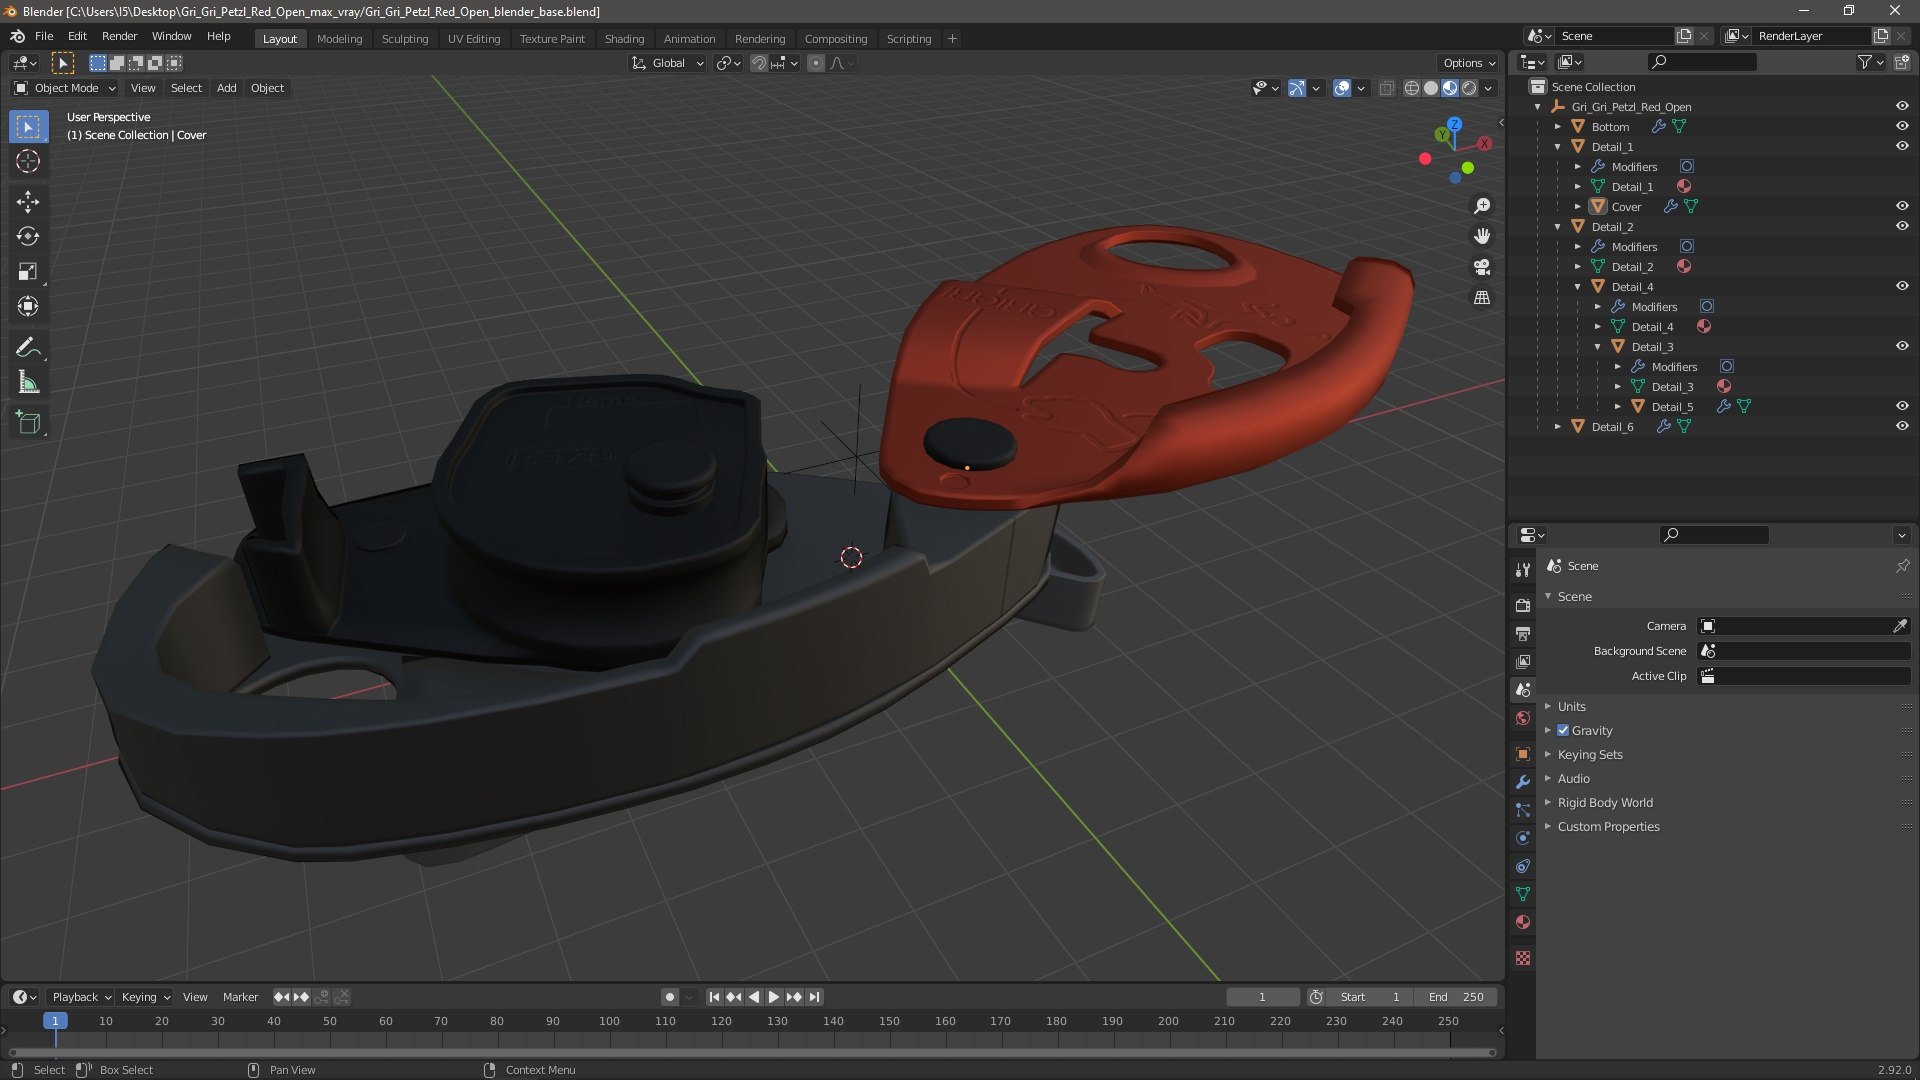This screenshot has height=1080, width=1920.
Task: Open the Render menu
Action: pos(119,36)
